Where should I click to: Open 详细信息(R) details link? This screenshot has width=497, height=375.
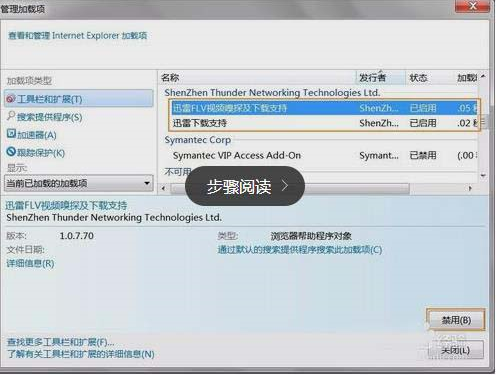click(30, 263)
